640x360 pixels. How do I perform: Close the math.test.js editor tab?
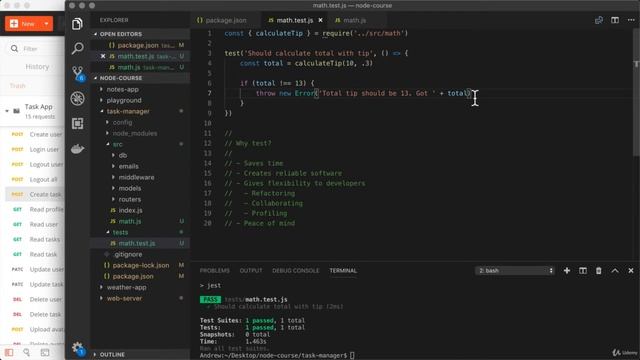[x=320, y=20]
